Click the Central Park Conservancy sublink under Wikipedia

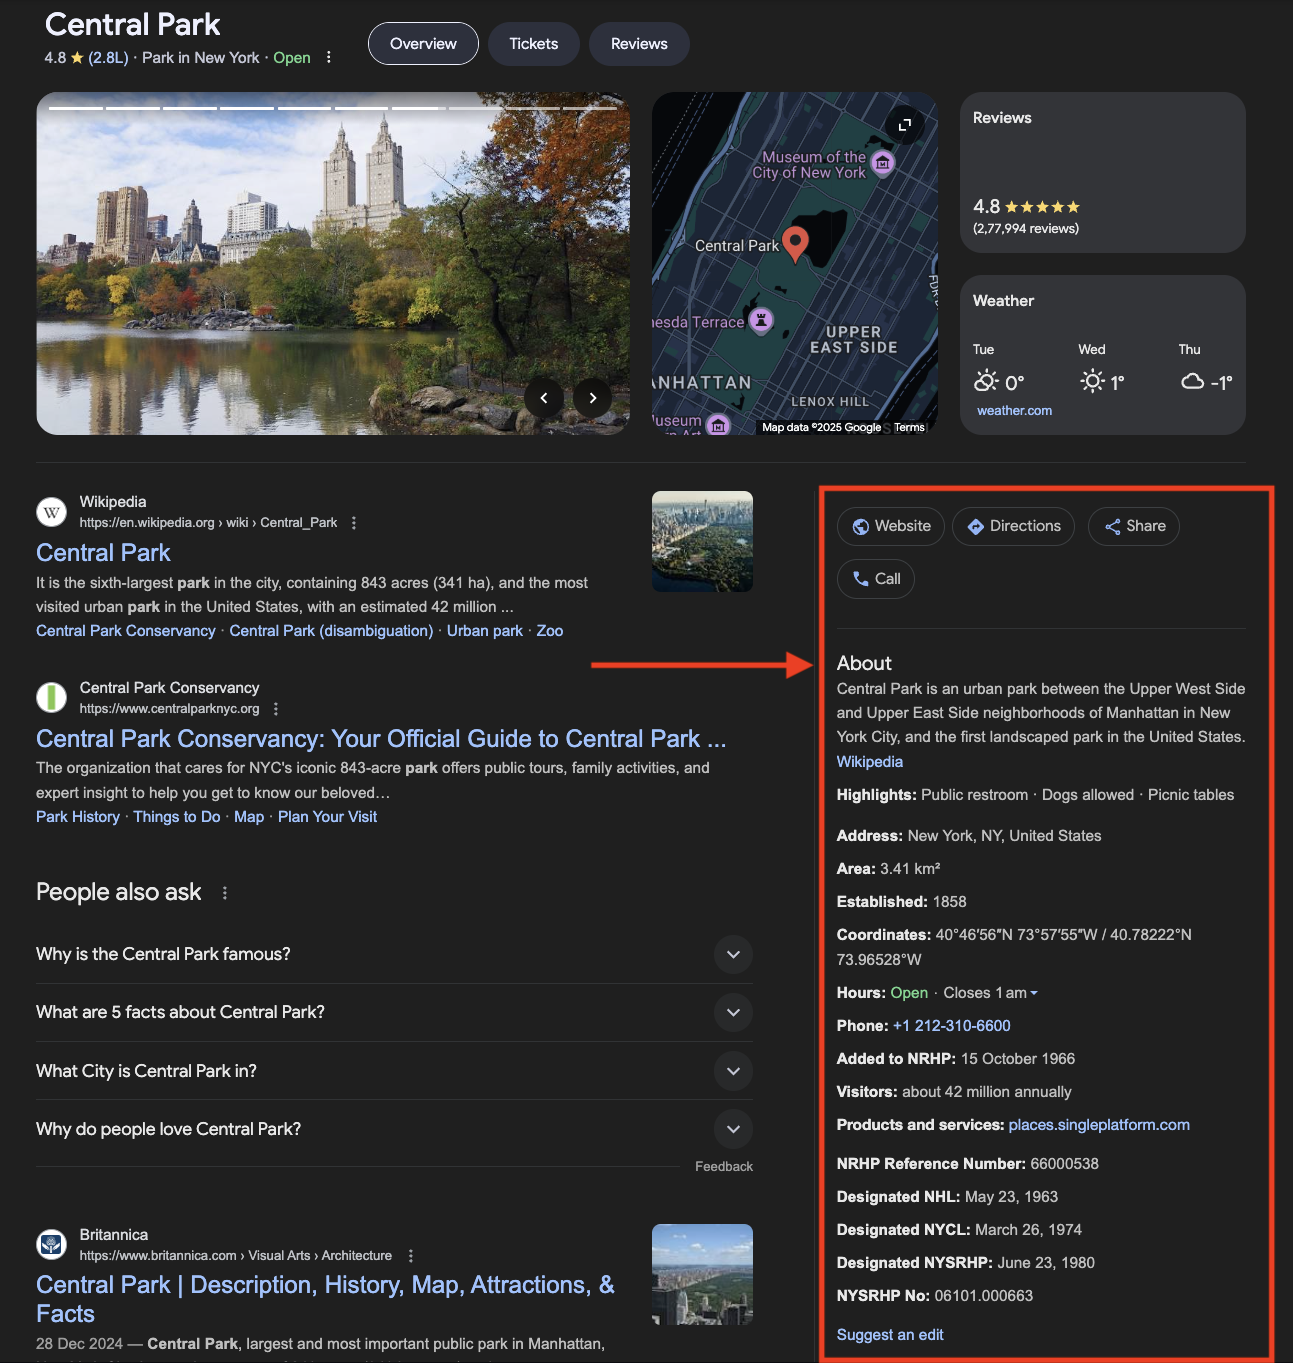(x=126, y=631)
